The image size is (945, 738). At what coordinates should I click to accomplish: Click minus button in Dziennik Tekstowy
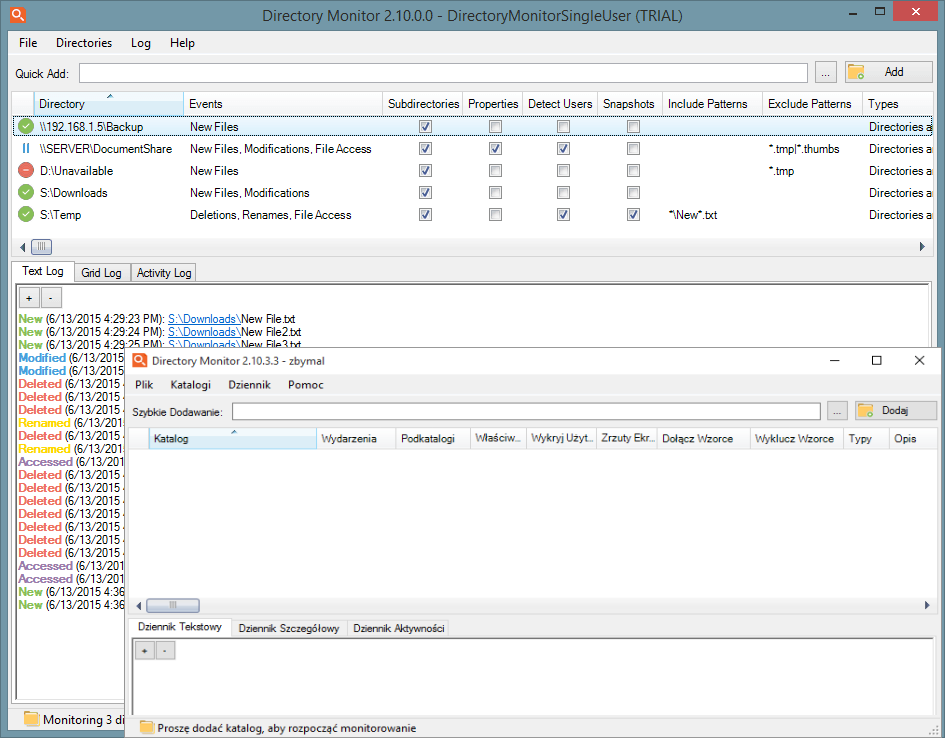coord(165,651)
